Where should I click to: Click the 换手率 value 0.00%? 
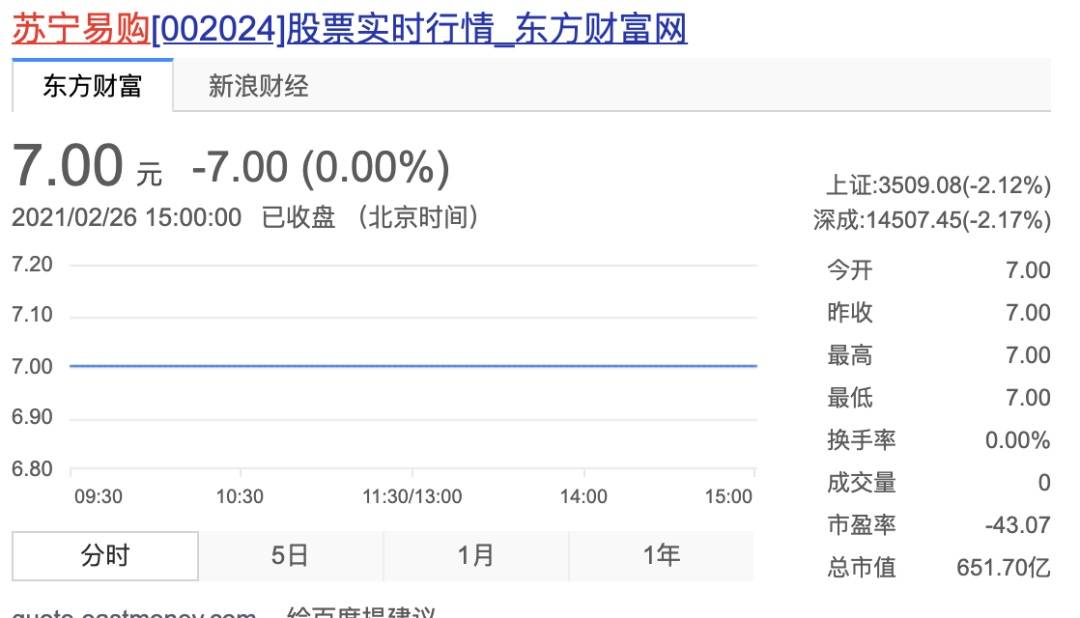coord(1017,440)
